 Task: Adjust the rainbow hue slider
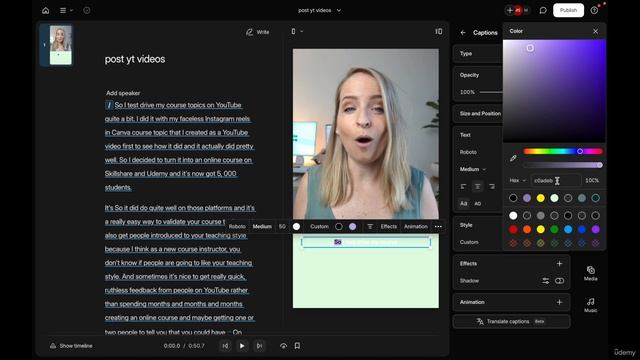(x=562, y=151)
